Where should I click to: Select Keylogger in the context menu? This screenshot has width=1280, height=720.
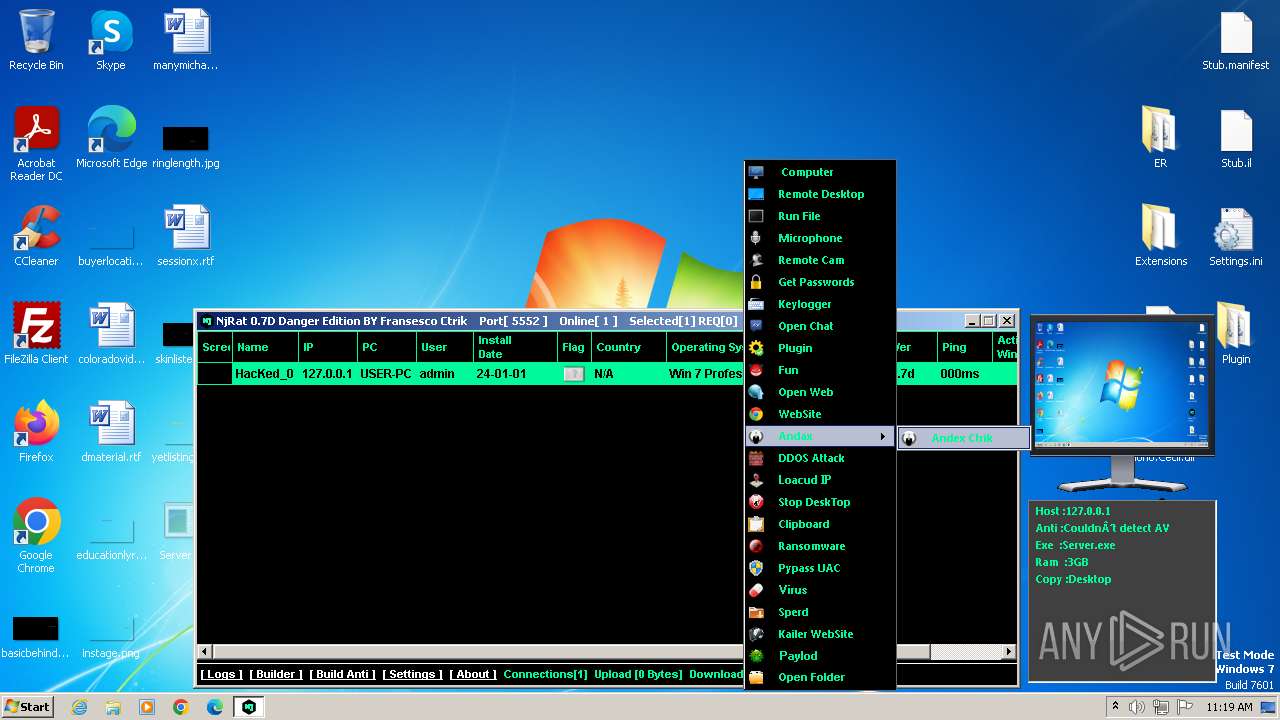[820, 304]
